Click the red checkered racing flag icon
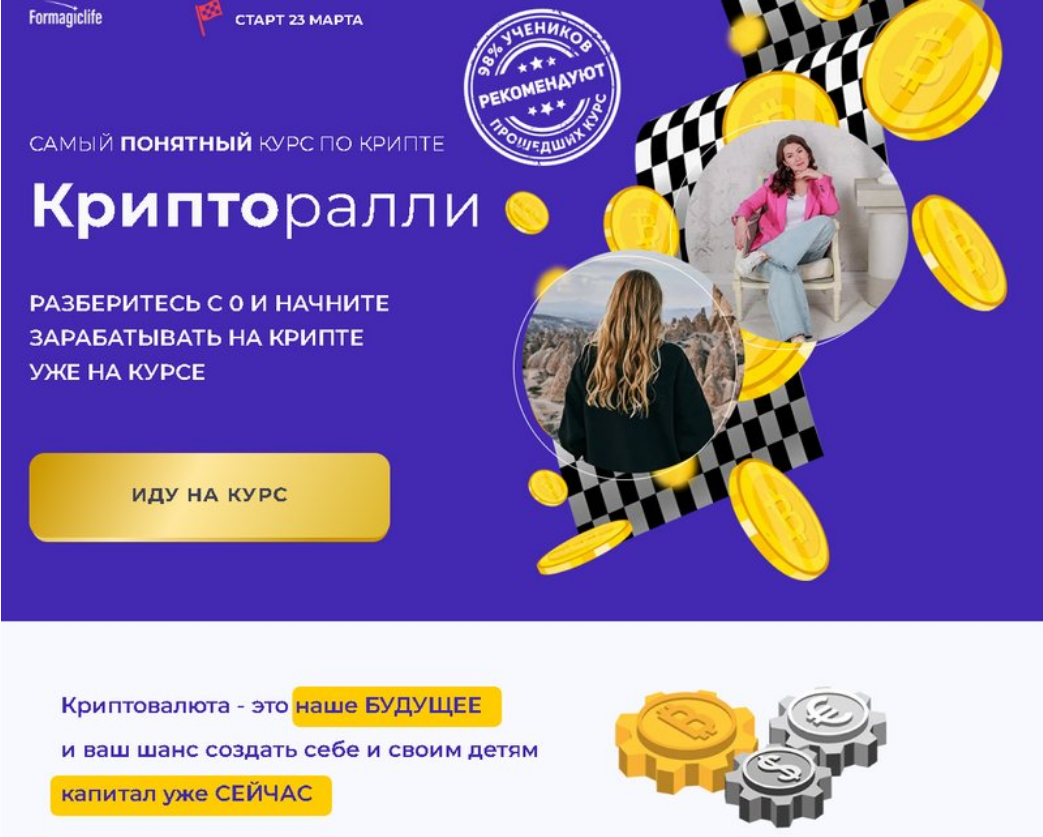The width and height of the screenshot is (1043, 837). pyautogui.click(x=208, y=17)
